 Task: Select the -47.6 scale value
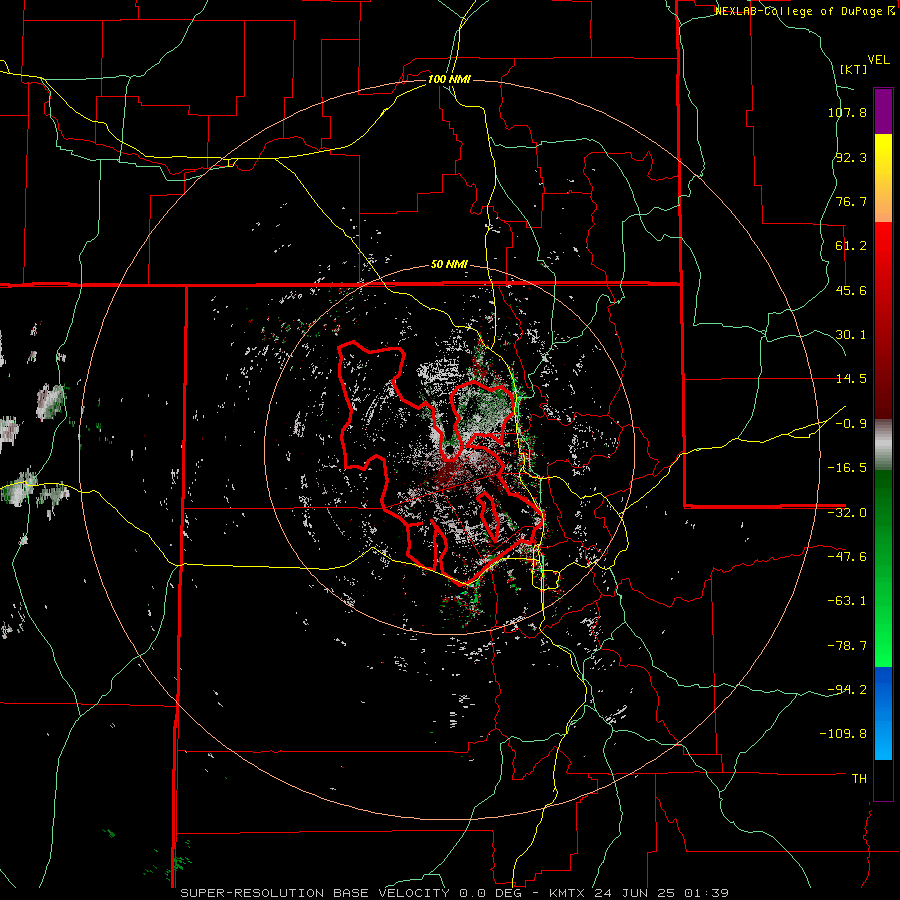847,557
